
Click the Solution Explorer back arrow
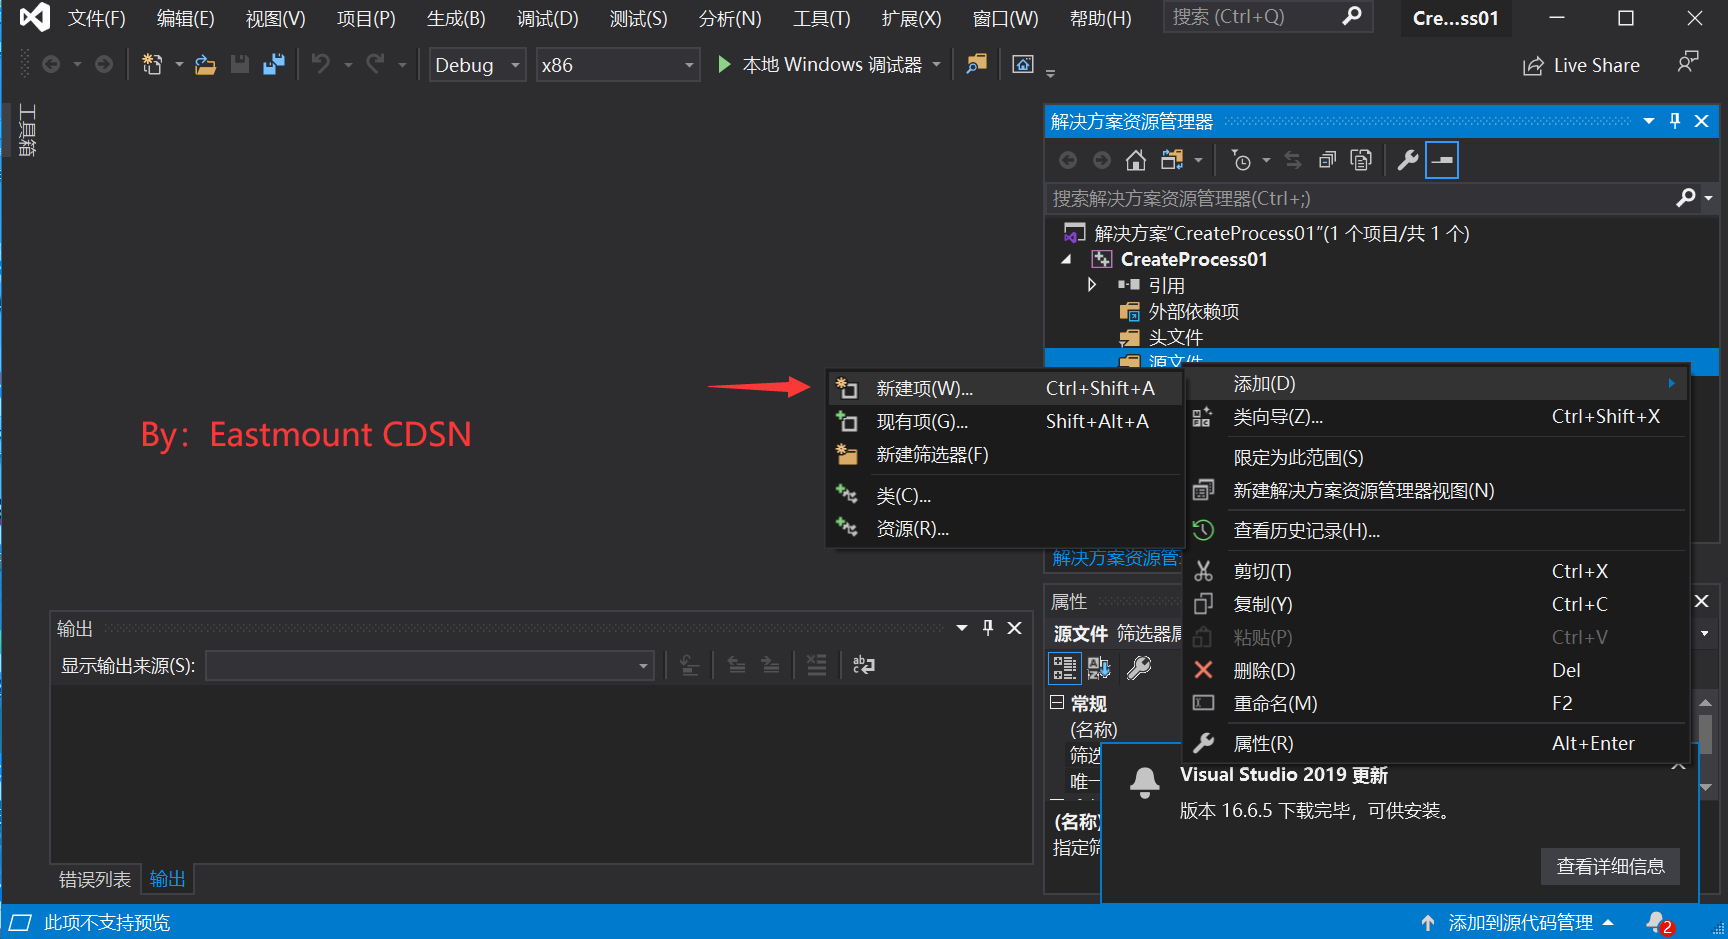click(x=1068, y=160)
